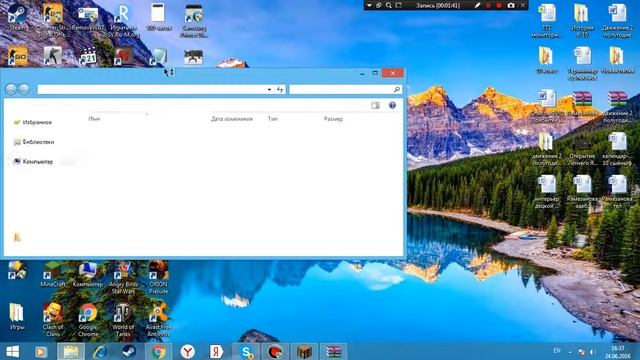Sort by the Размер column header

(333, 119)
